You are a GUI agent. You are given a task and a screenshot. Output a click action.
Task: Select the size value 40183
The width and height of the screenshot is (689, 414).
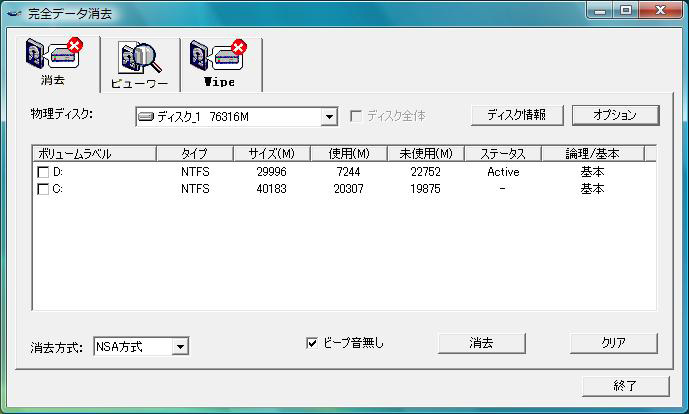(x=272, y=189)
